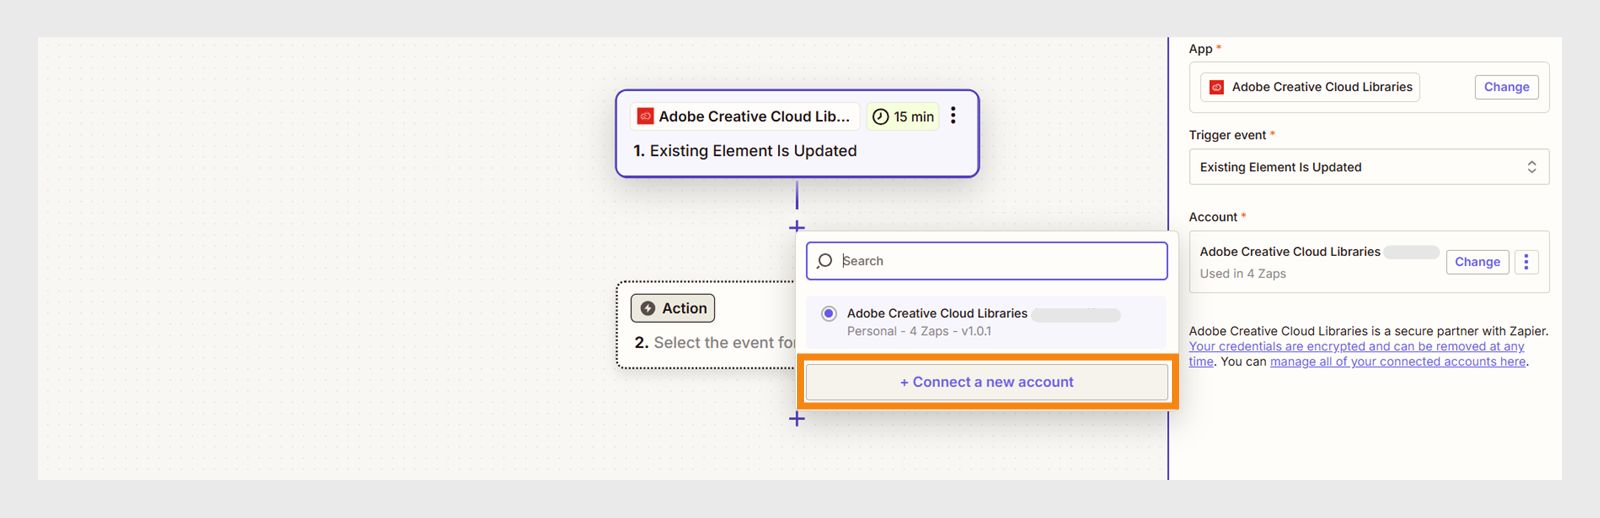This screenshot has height=518, width=1600.
Task: Click Change button next to App
Action: [1506, 87]
